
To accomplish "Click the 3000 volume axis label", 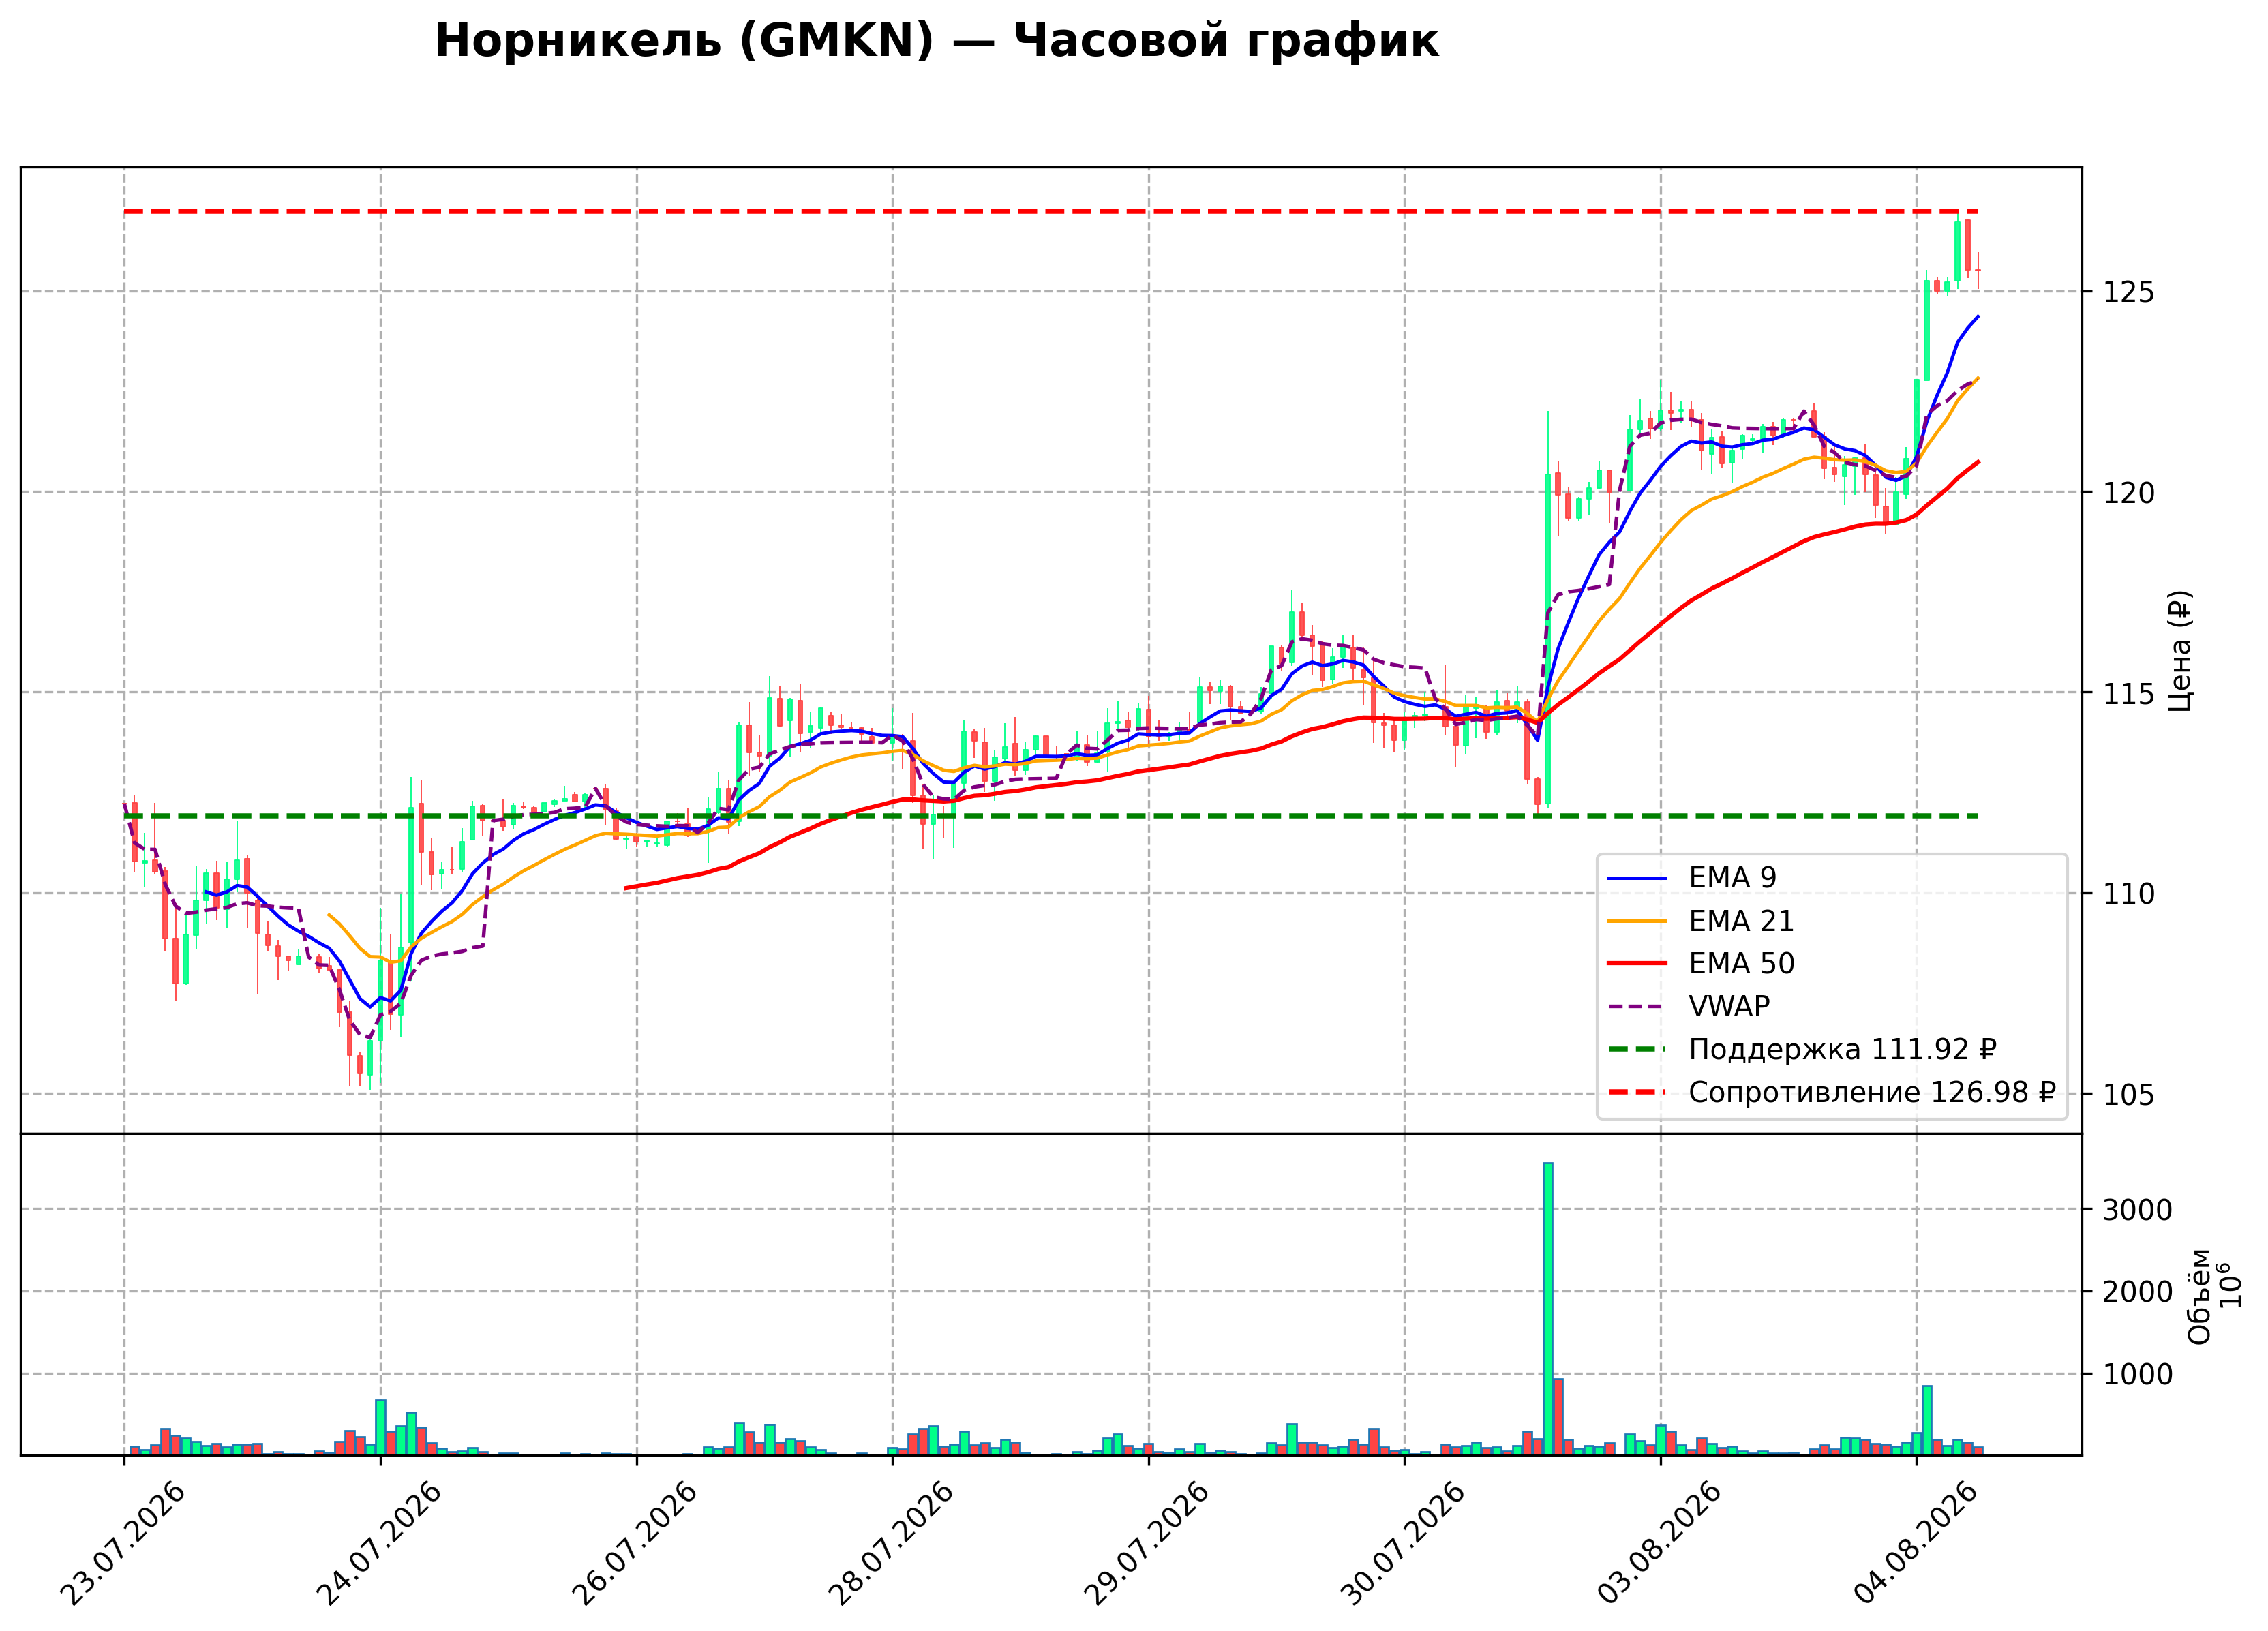I will click(x=2137, y=1210).
